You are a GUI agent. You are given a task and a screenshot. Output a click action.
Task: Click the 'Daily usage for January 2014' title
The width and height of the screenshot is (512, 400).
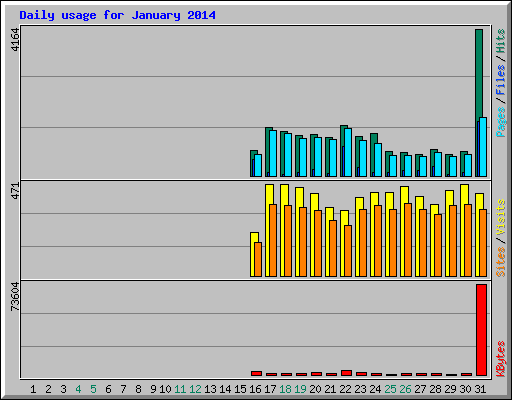click(x=117, y=15)
